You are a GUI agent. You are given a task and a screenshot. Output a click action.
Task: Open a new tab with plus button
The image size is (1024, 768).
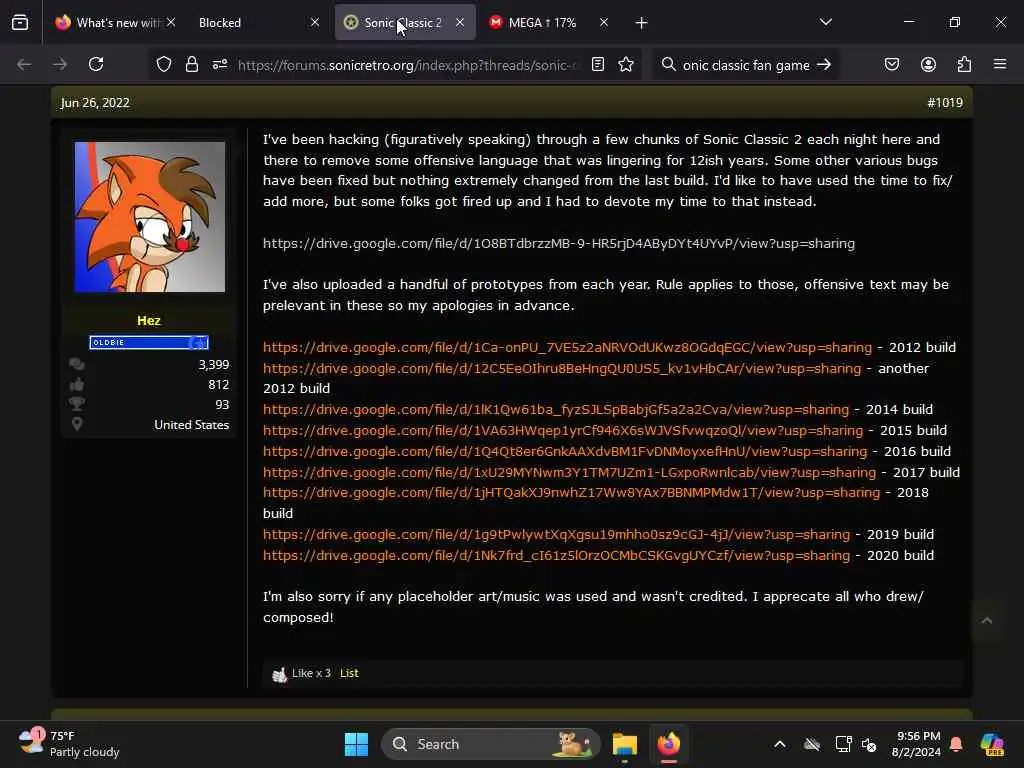click(641, 23)
